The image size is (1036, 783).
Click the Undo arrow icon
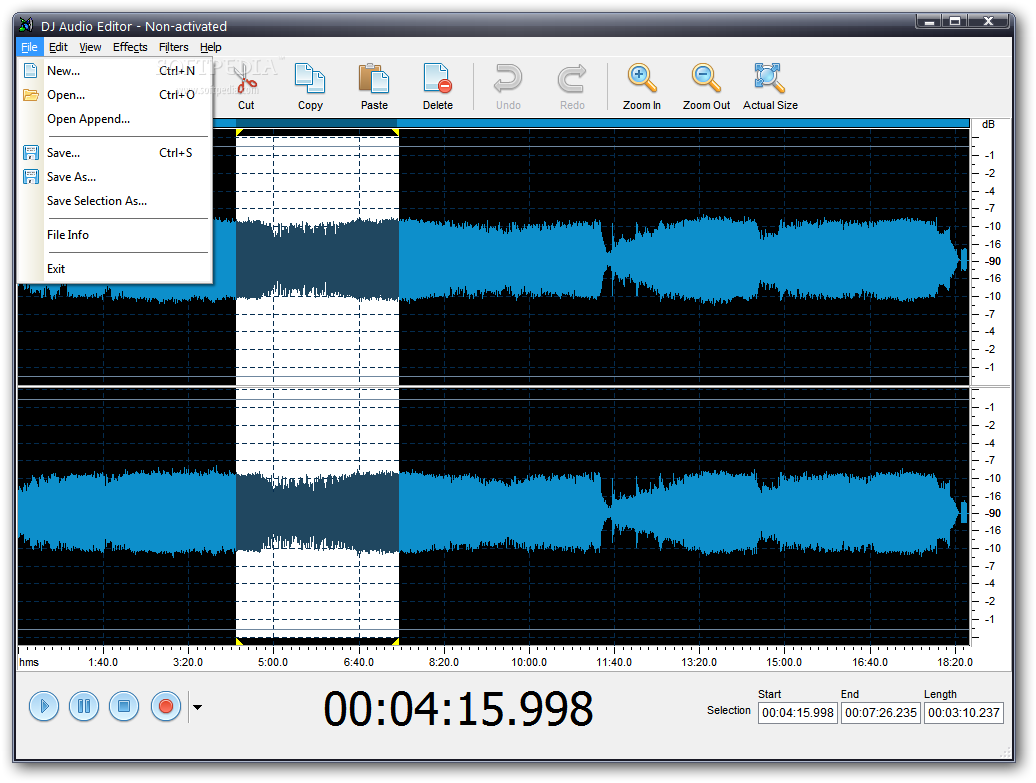(508, 86)
